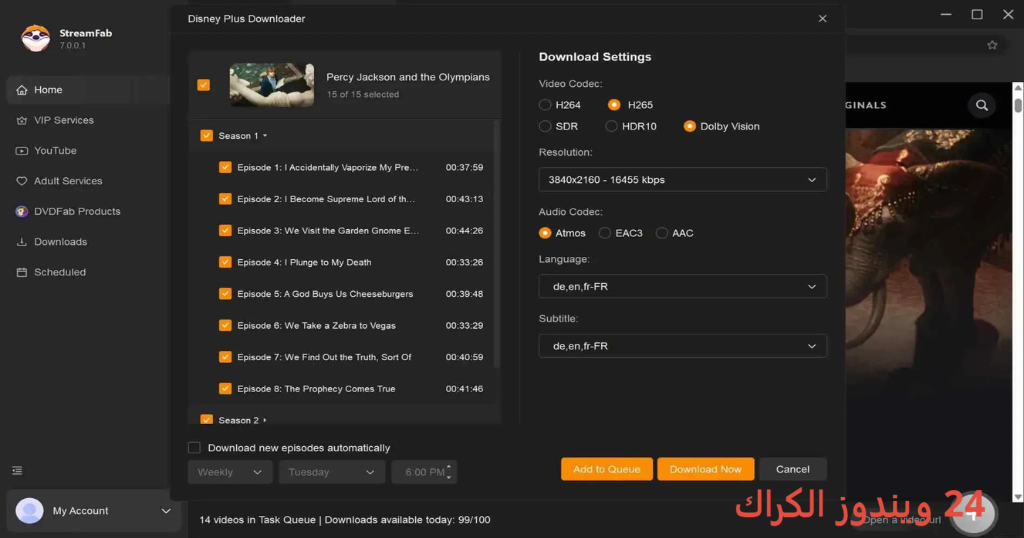Uncheck Episode 6 checkbox

[x=225, y=325]
